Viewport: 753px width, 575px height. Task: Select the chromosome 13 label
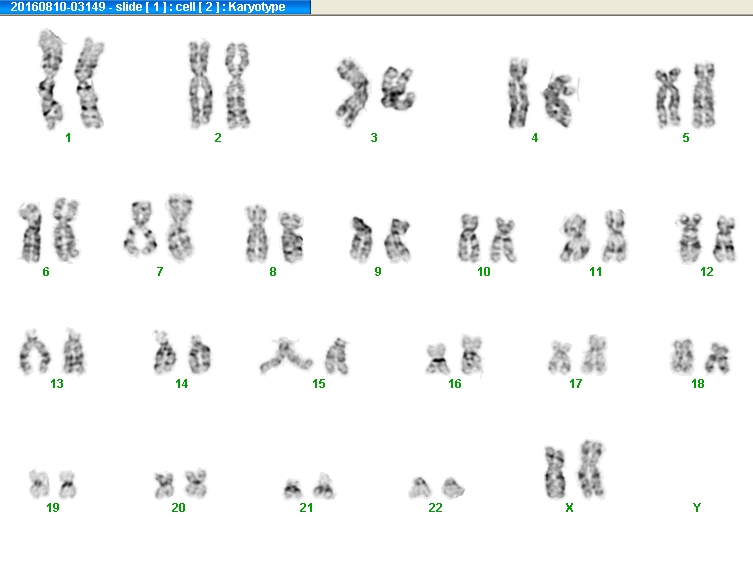pyautogui.click(x=57, y=384)
